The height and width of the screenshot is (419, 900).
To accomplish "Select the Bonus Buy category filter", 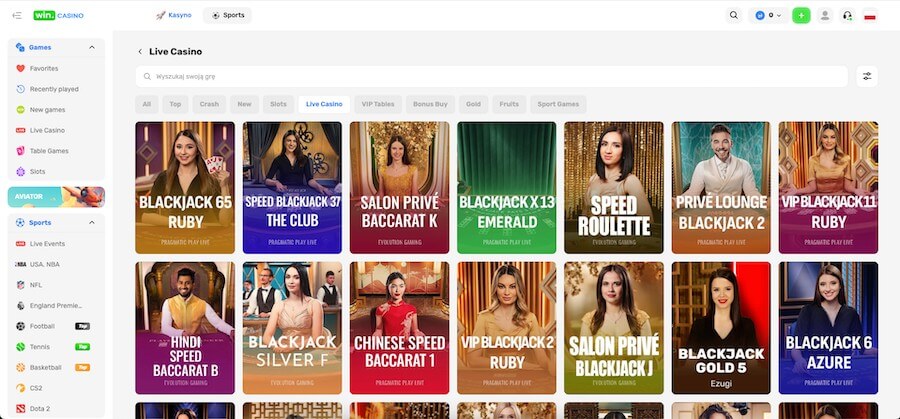I will point(430,104).
